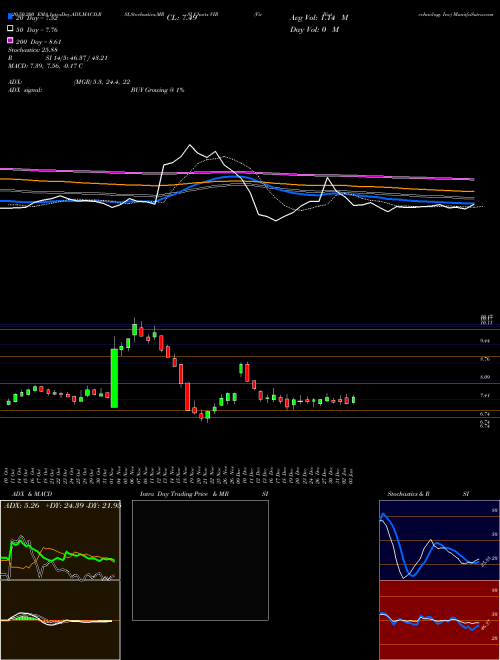Open the blue Stochastics chart panel

click(439, 540)
